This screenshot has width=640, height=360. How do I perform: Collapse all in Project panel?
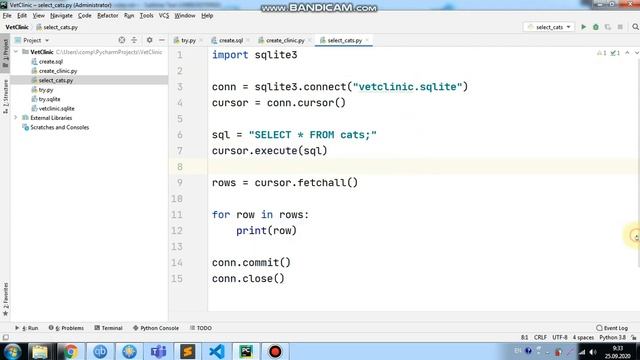(134, 40)
